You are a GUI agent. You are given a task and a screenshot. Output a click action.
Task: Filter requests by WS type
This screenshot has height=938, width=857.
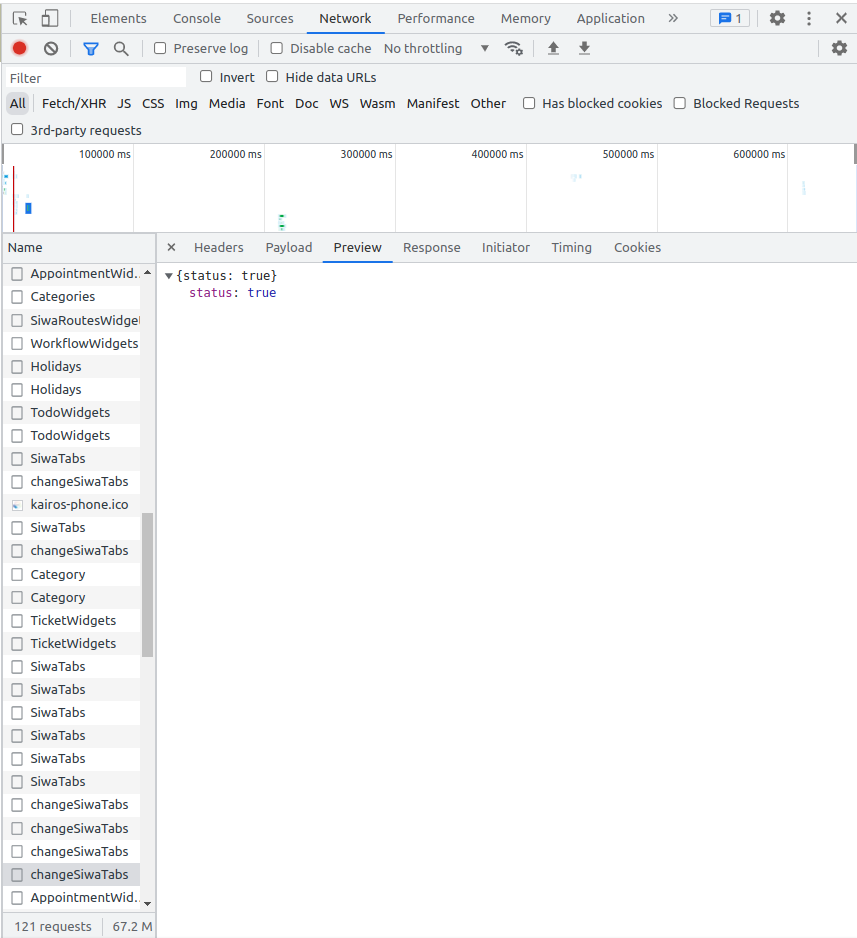339,103
